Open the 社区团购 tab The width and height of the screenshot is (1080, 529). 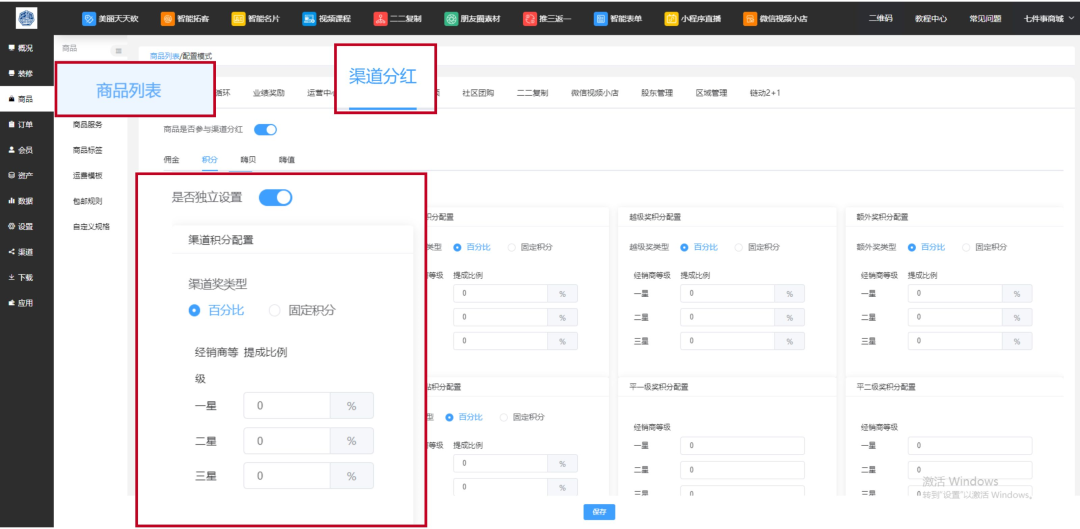coord(478,94)
